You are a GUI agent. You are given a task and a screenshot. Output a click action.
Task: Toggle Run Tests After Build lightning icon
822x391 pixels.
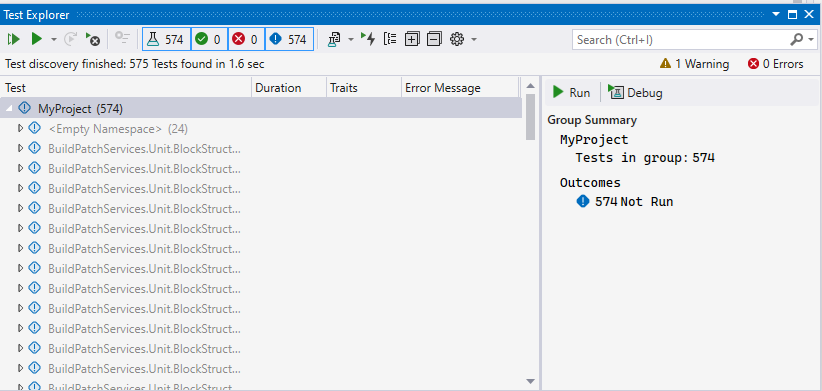tap(369, 39)
